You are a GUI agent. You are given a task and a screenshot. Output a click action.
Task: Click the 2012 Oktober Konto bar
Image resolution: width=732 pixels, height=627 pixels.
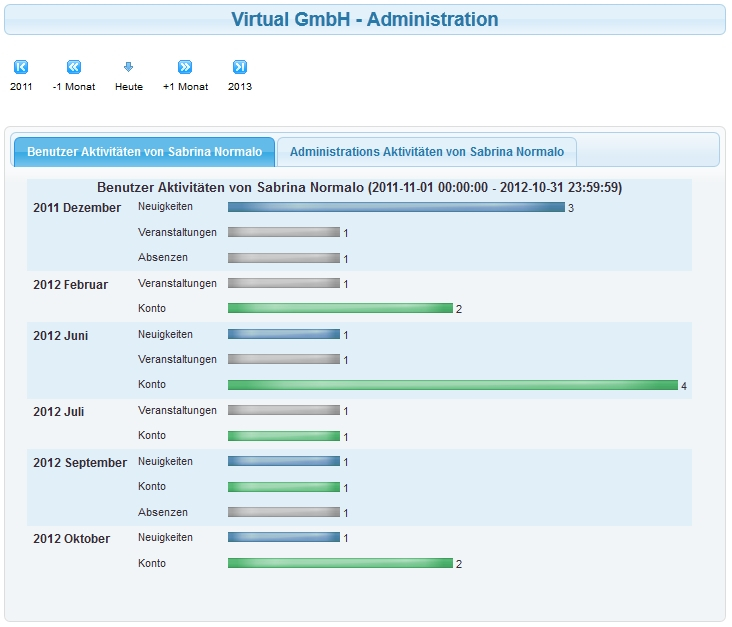pyautogui.click(x=340, y=563)
